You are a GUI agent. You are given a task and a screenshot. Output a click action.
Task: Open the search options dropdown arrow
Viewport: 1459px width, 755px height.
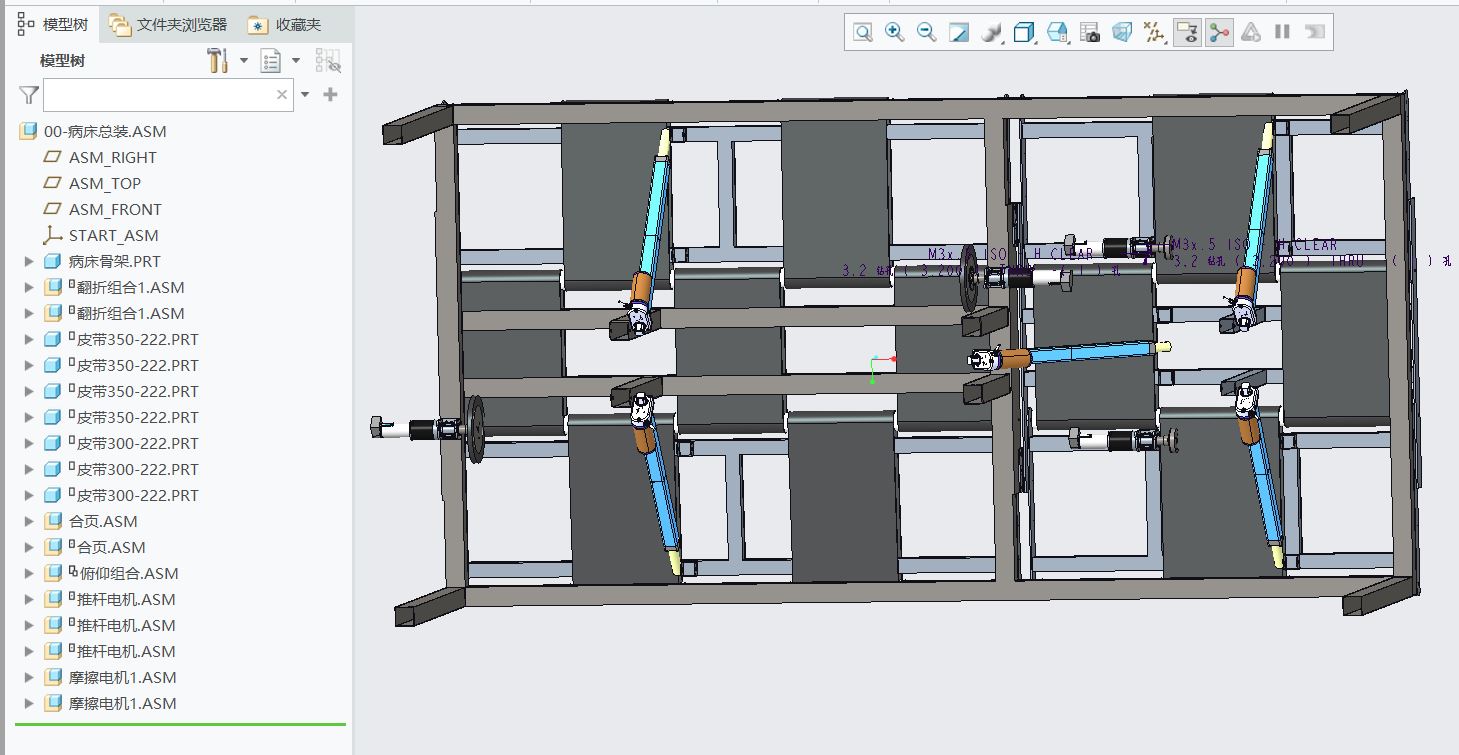point(305,95)
